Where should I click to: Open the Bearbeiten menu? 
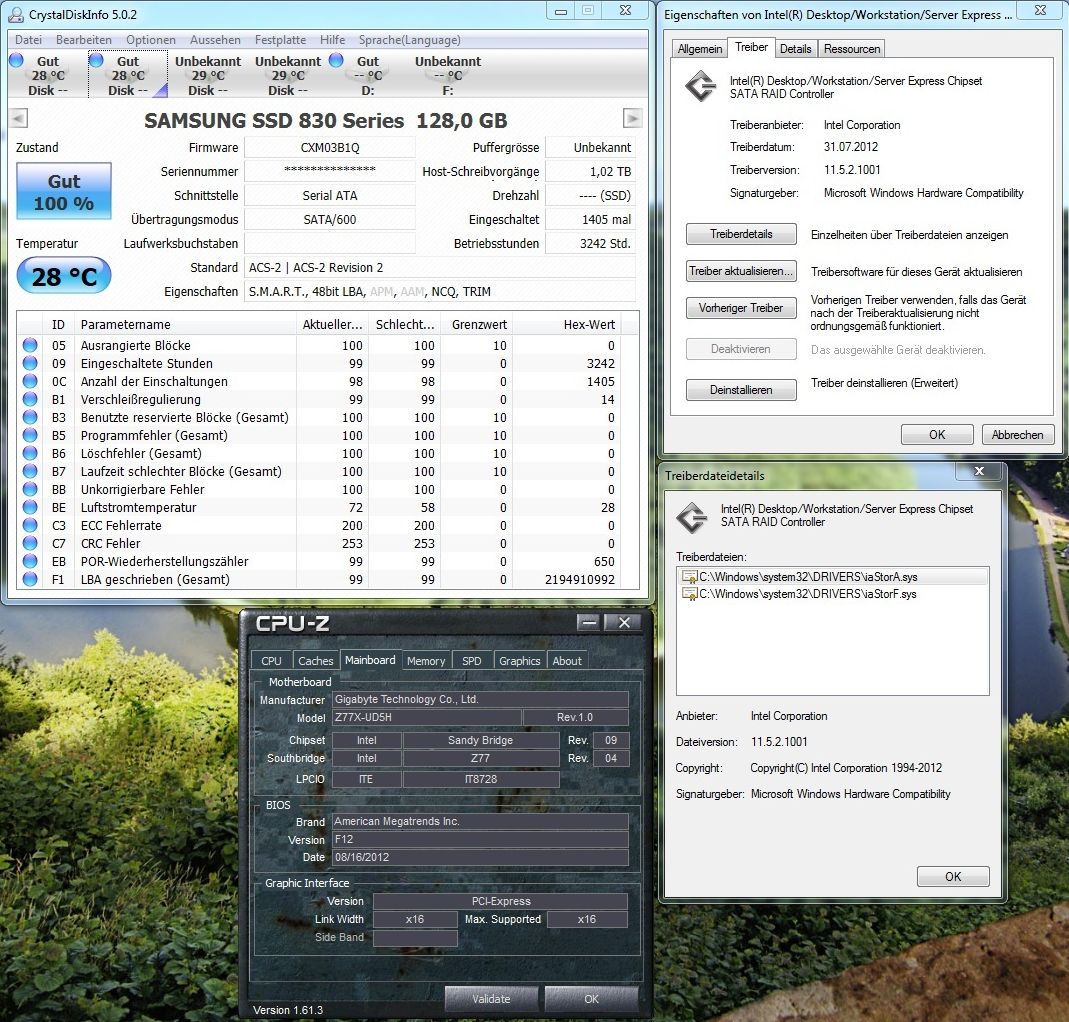click(84, 40)
